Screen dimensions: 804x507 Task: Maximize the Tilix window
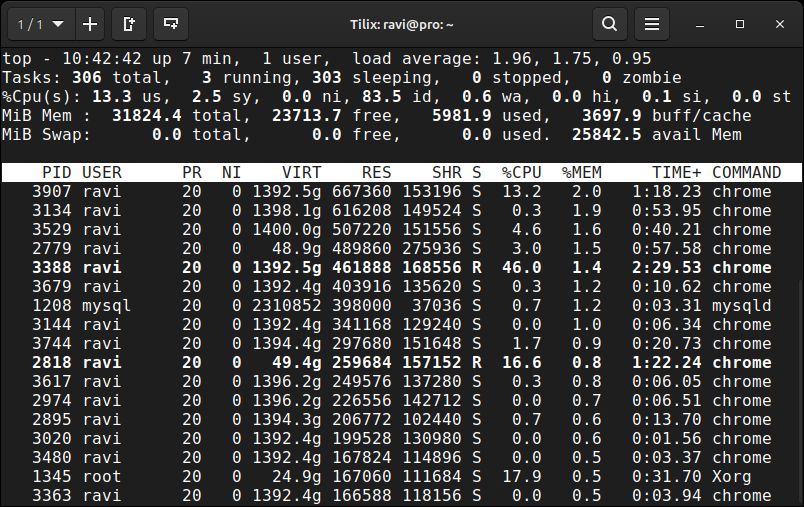click(740, 25)
